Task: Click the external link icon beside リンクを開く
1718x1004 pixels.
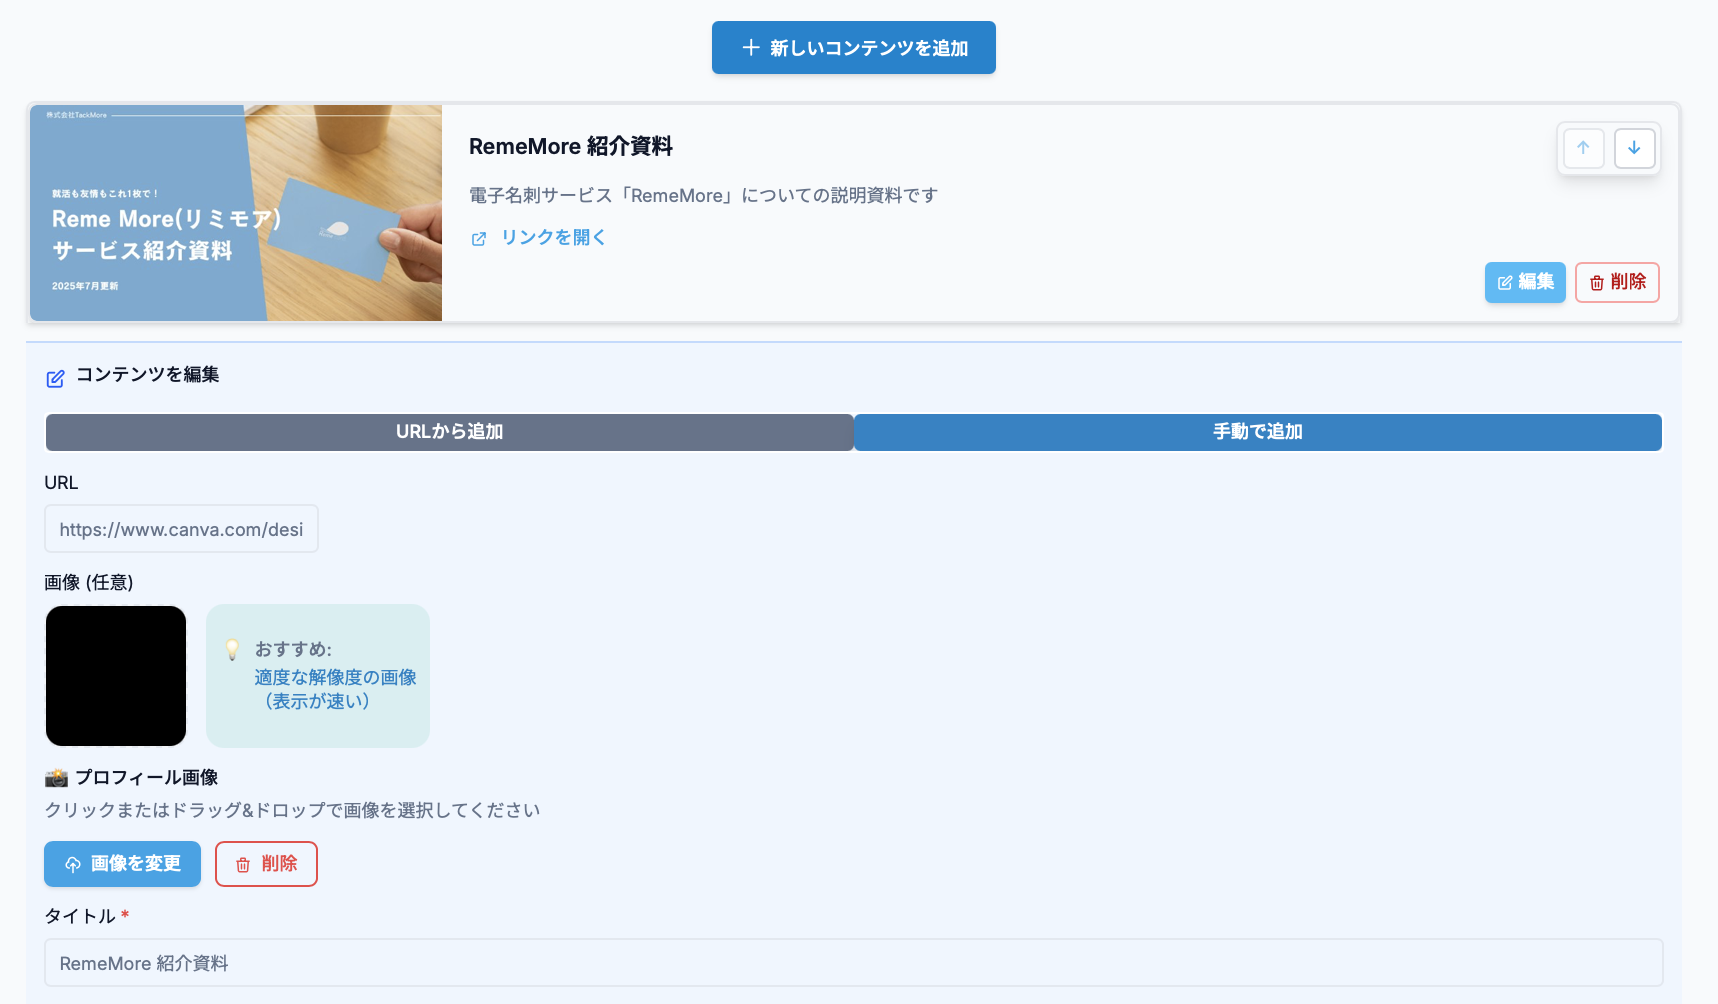Action: (x=479, y=238)
